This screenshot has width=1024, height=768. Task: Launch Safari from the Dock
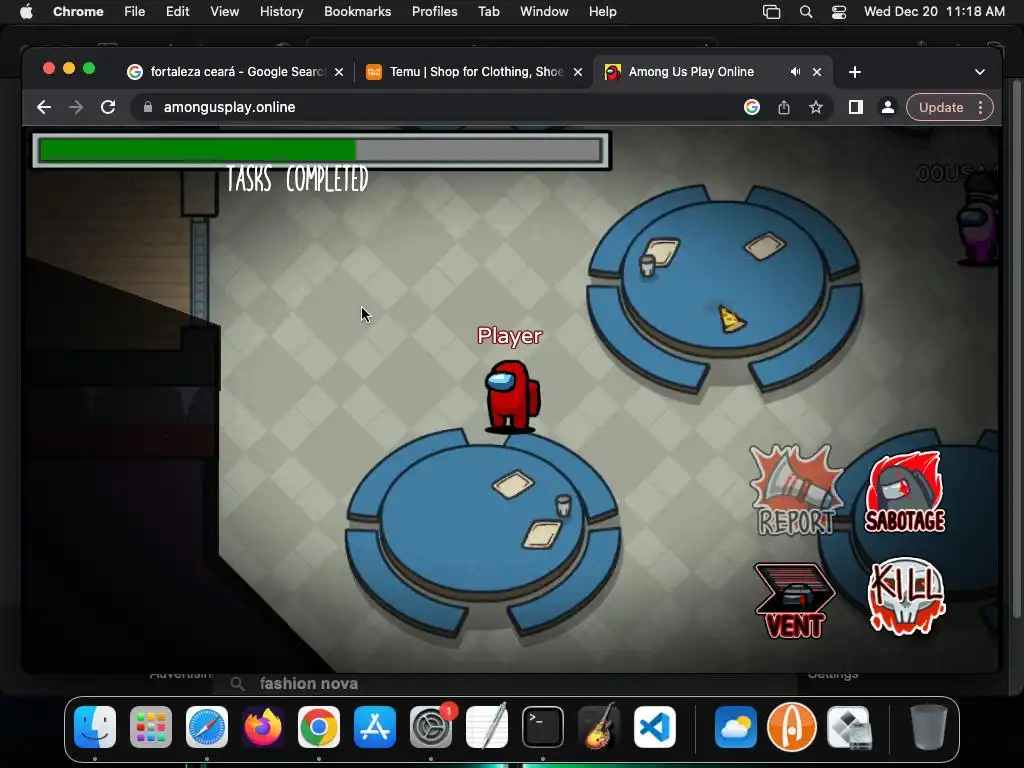coord(207,726)
